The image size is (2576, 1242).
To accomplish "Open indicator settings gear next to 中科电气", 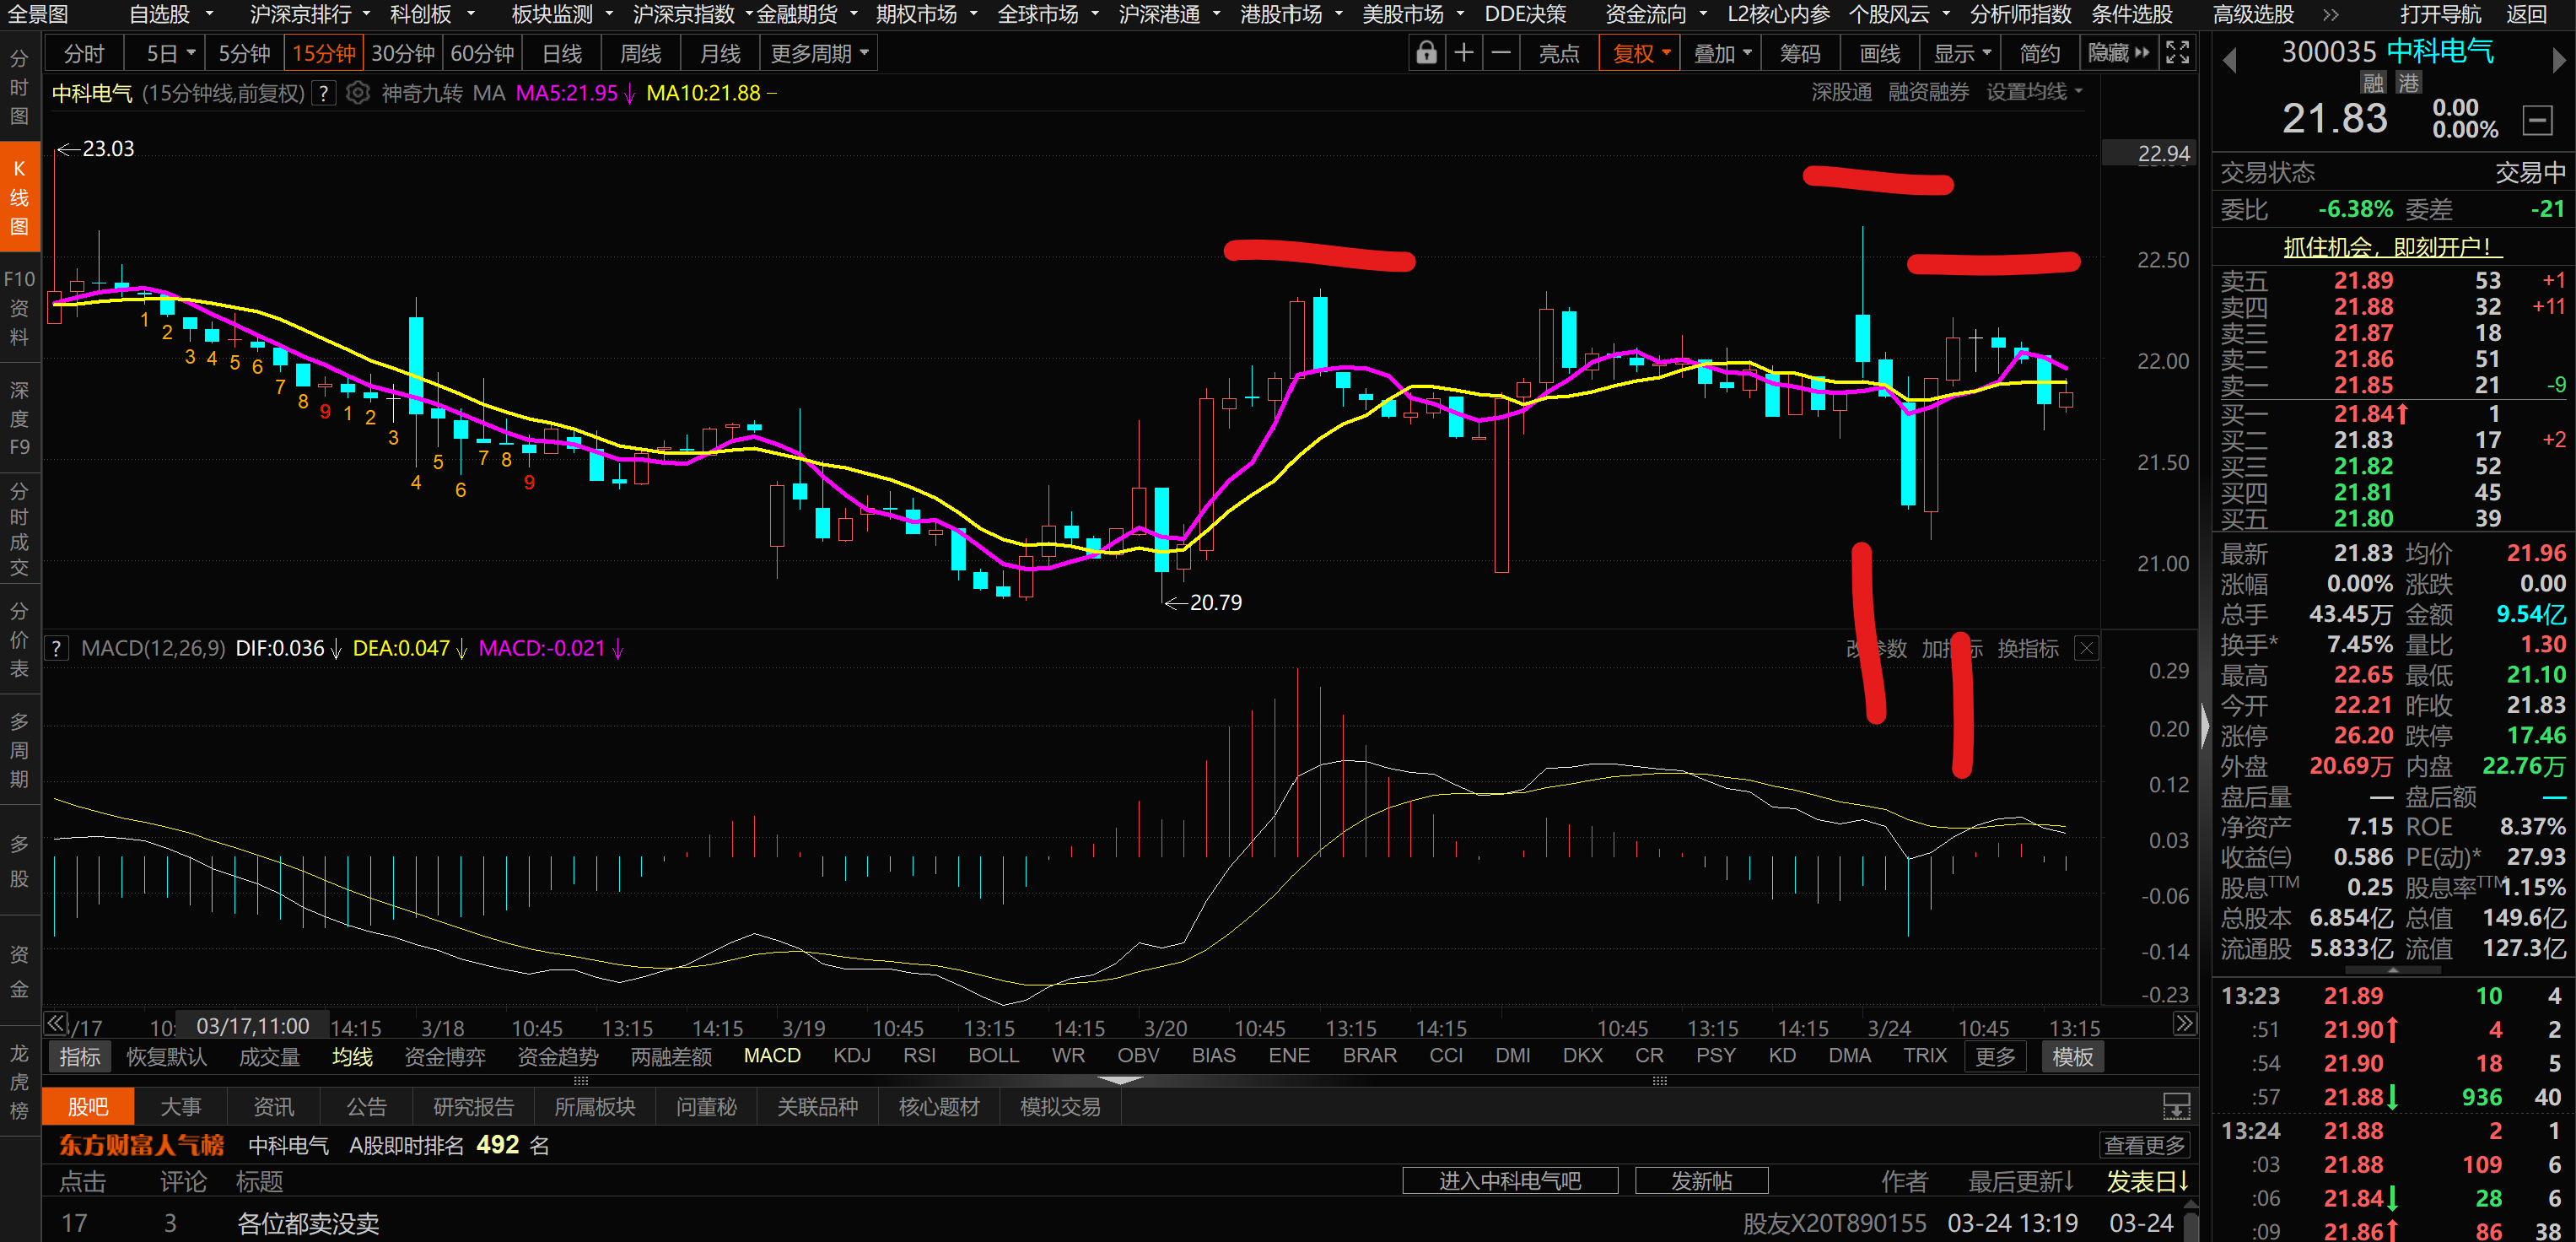I will click(x=357, y=93).
